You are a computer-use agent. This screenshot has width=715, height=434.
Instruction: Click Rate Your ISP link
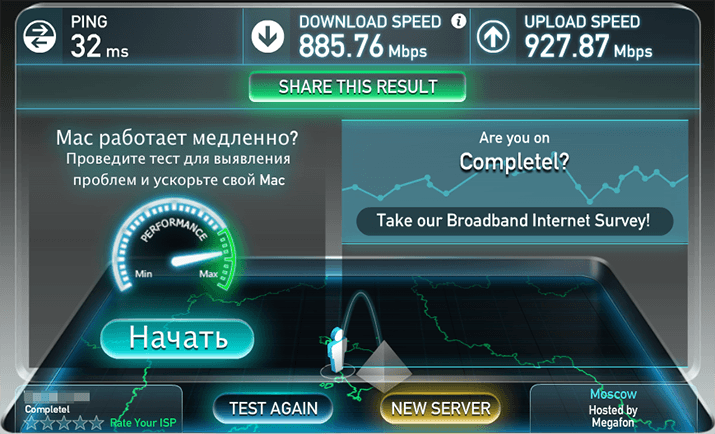[143, 423]
